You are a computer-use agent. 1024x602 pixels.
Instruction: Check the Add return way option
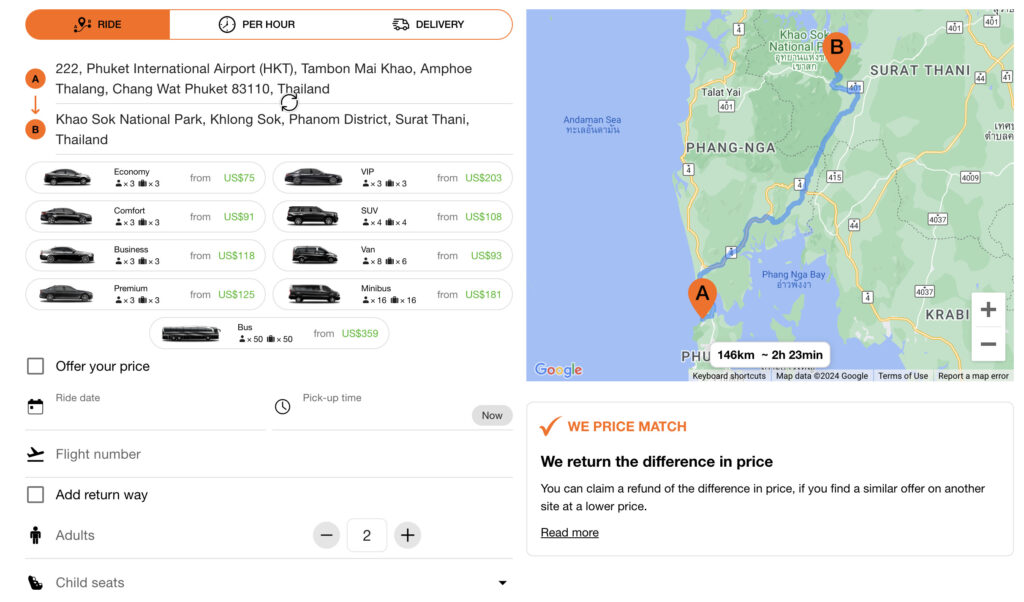coord(36,494)
